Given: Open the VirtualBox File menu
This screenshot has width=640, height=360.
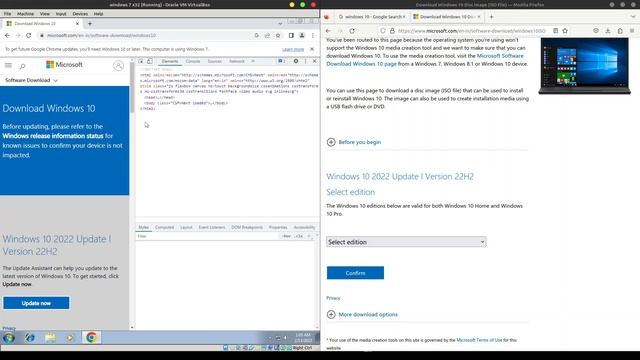Looking at the screenshot, I should (7, 14).
